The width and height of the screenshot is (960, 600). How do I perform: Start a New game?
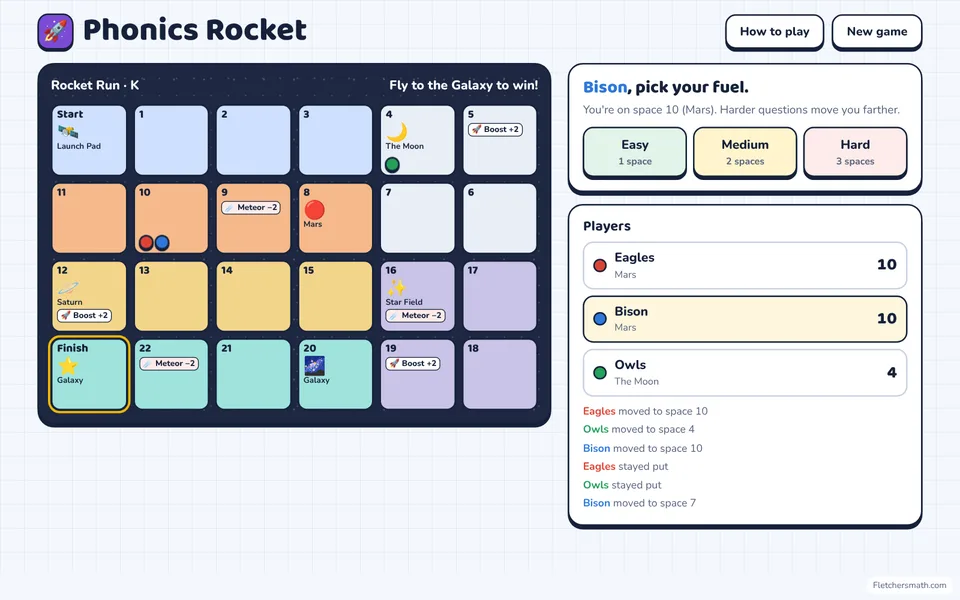tap(877, 32)
